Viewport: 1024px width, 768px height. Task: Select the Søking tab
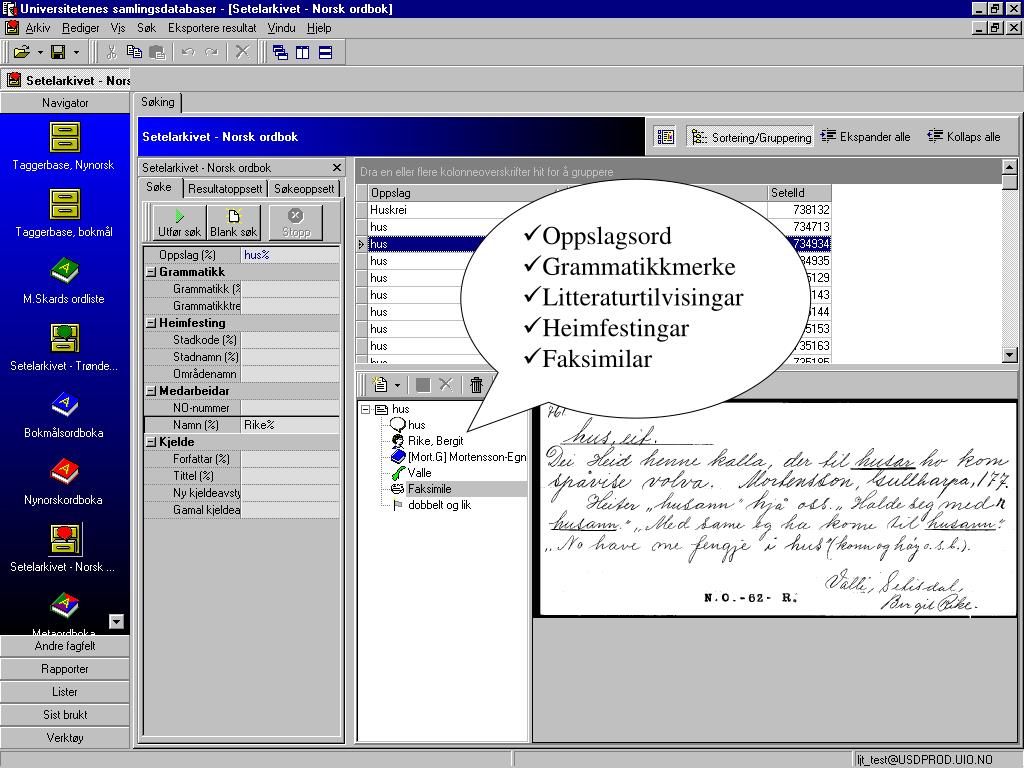158,102
